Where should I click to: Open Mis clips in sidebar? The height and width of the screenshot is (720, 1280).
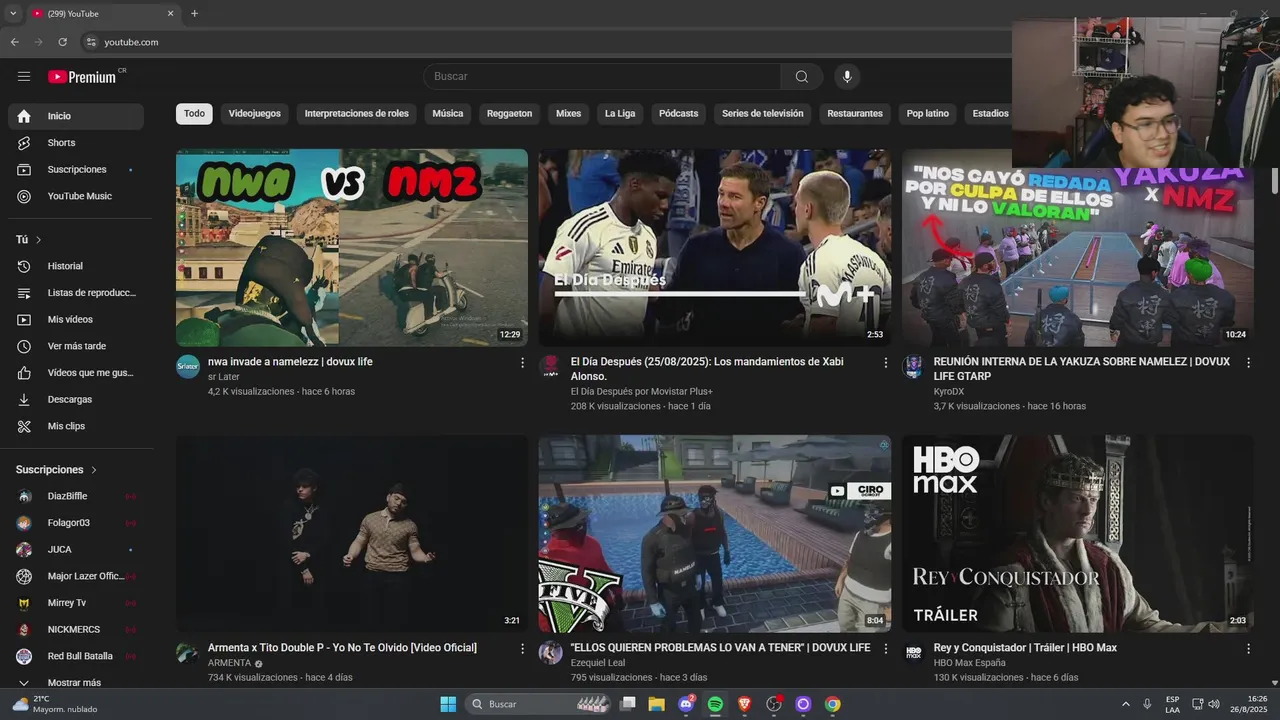[76, 426]
